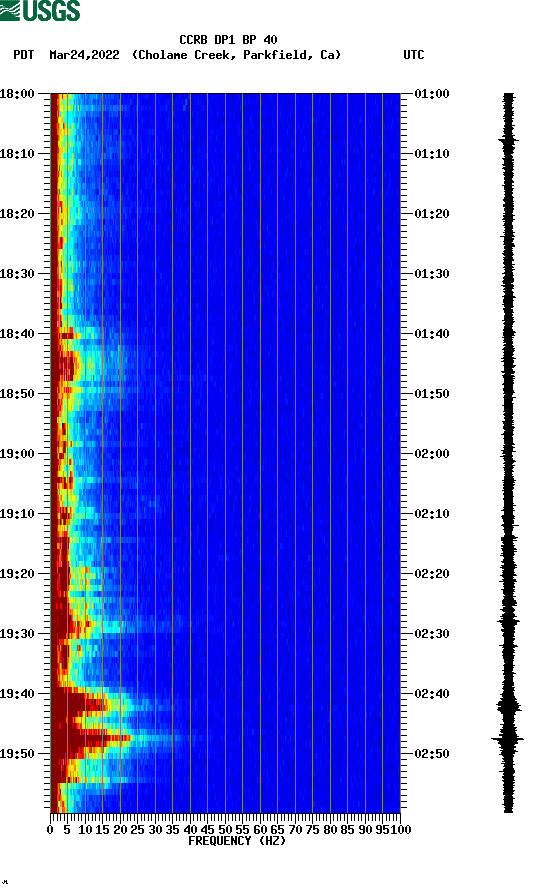The image size is (552, 893).
Task: Click the seismogram burst near 02:28 UTC
Action: coord(509,621)
